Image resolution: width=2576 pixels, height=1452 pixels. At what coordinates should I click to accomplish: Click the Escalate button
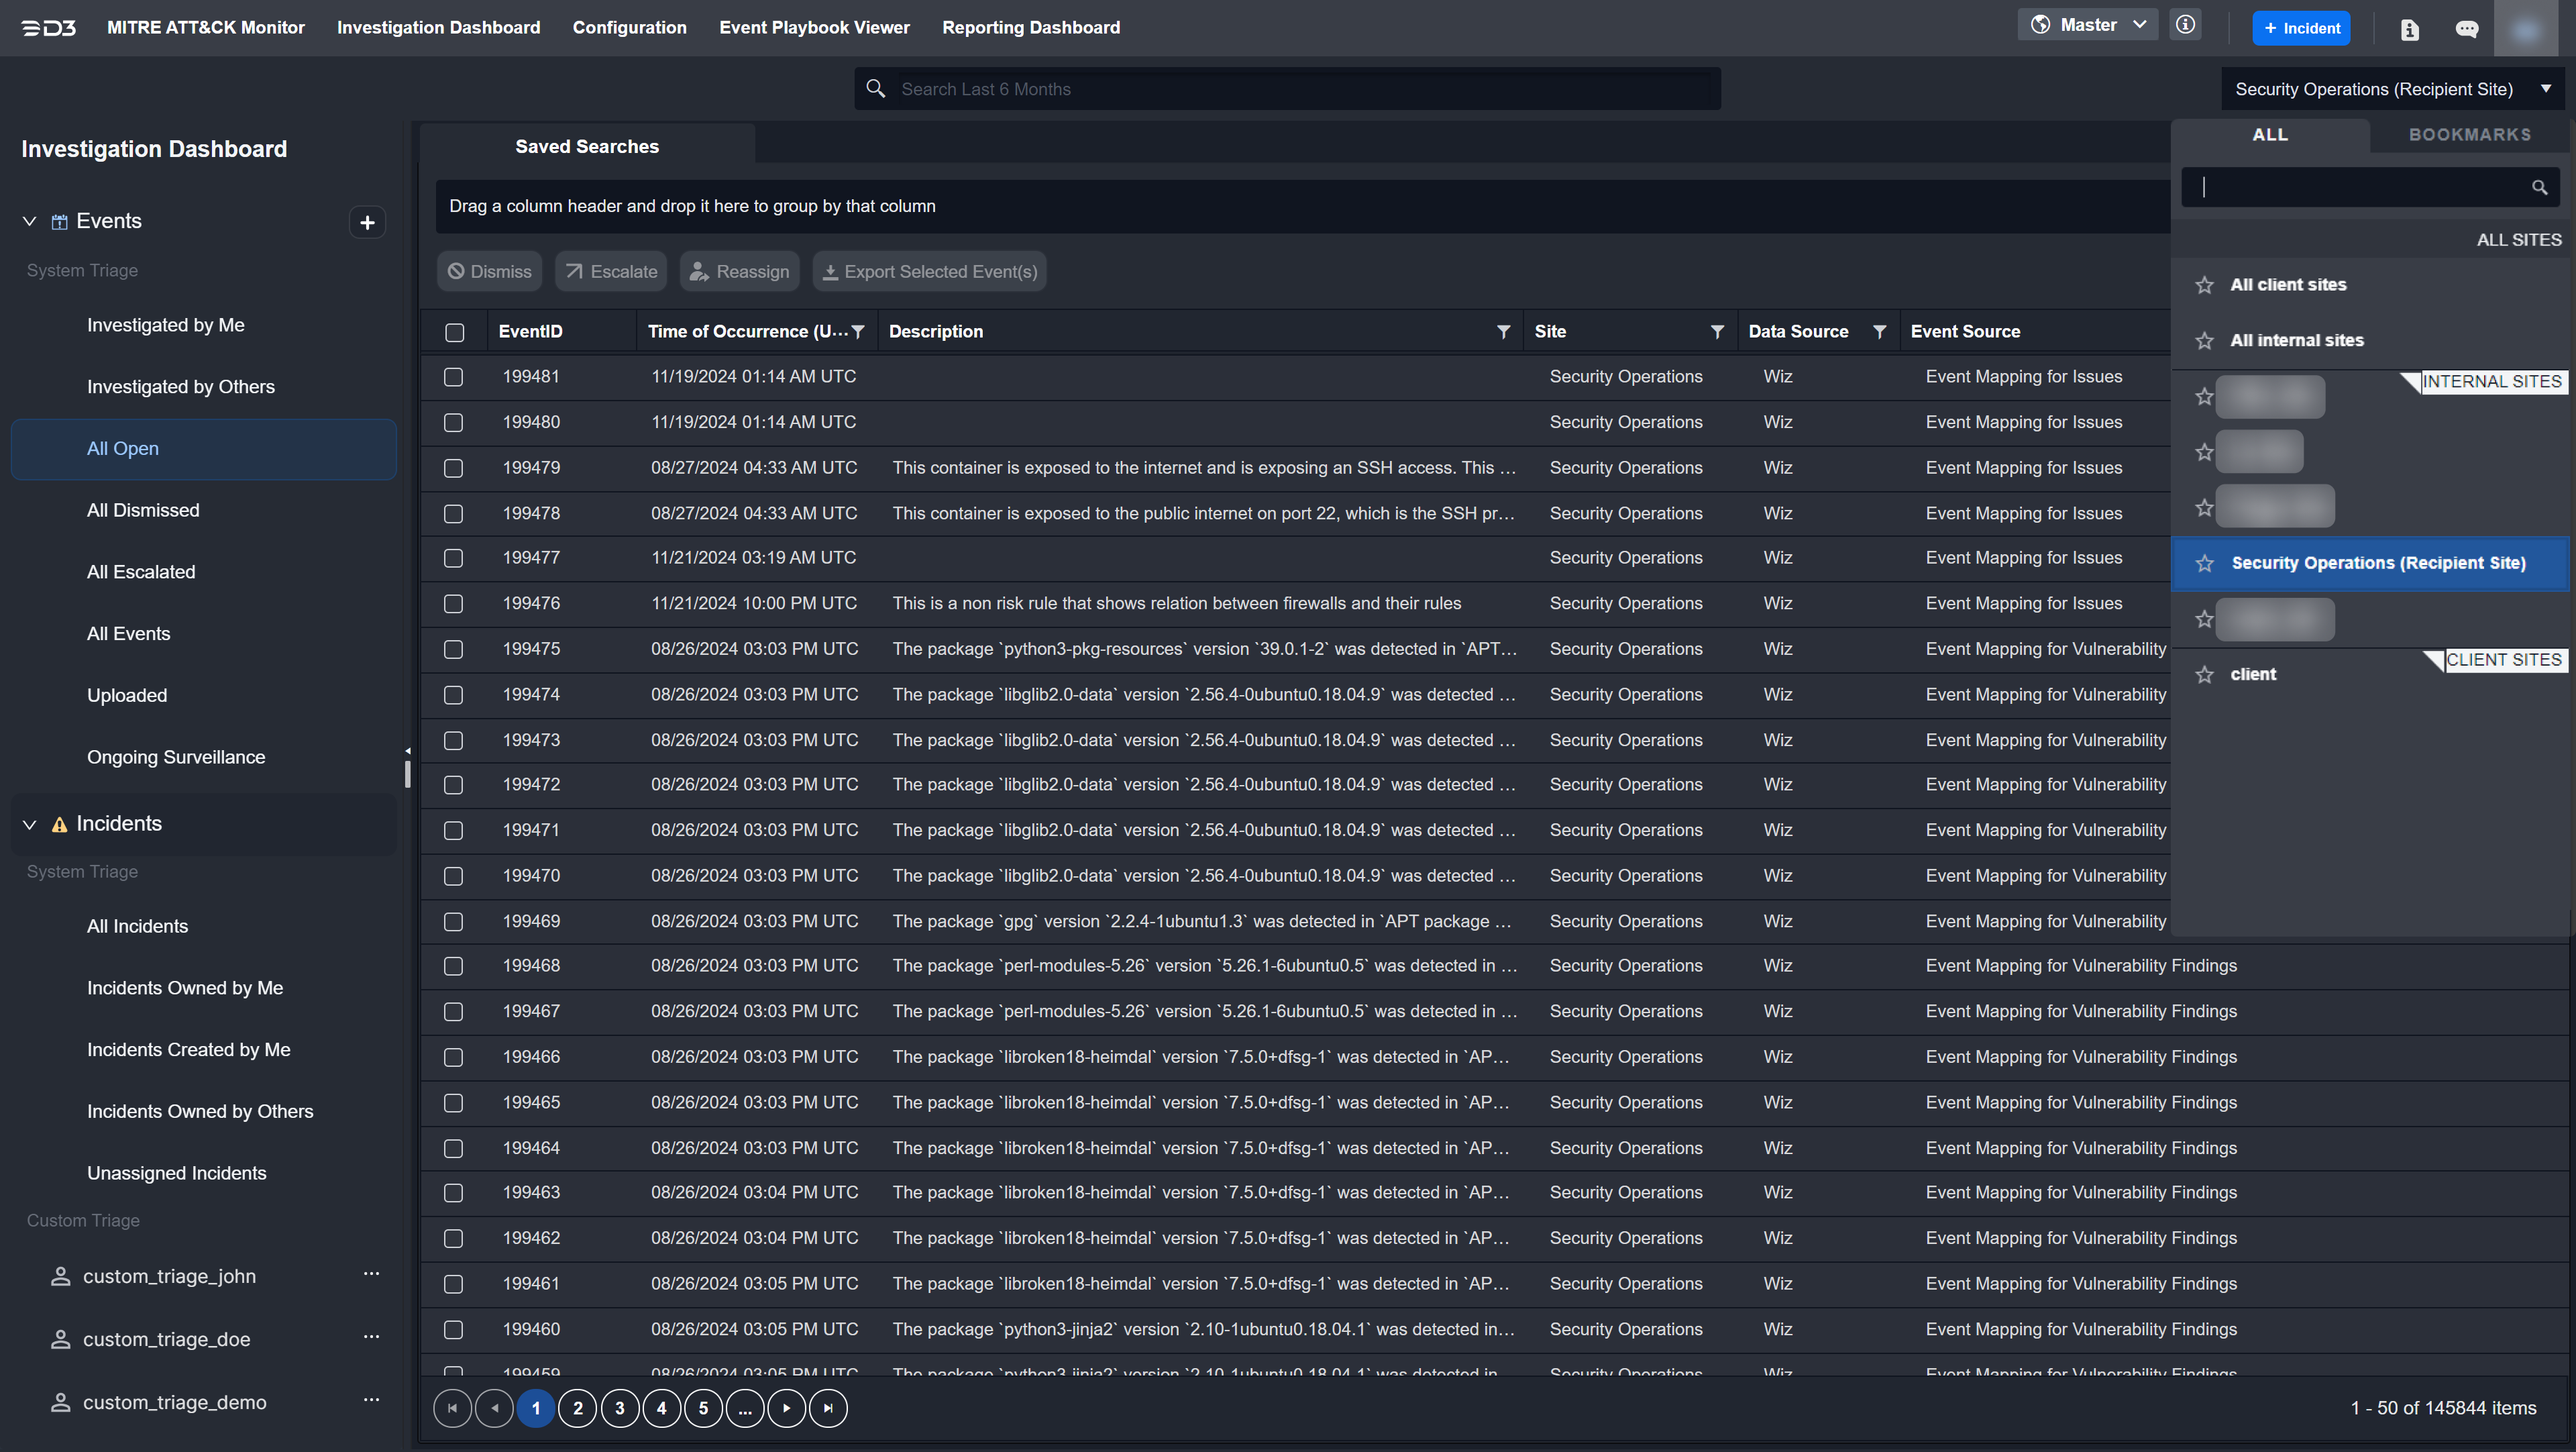[611, 272]
